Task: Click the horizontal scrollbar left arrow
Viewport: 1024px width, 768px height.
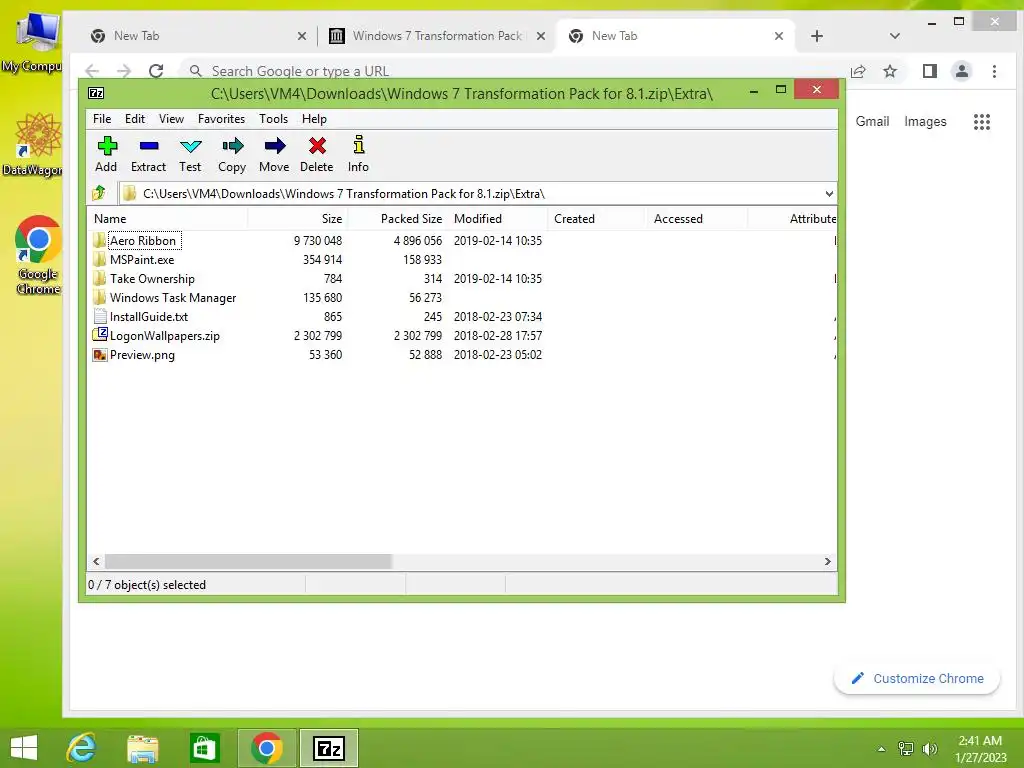Action: click(x=97, y=562)
